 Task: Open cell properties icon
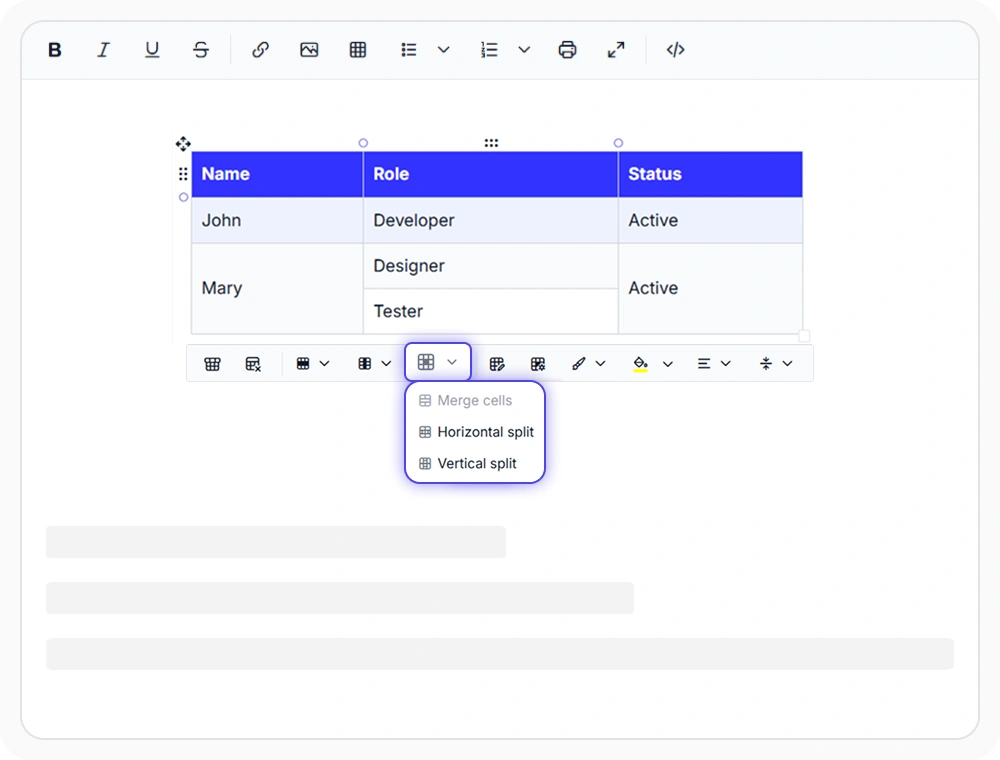(538, 363)
